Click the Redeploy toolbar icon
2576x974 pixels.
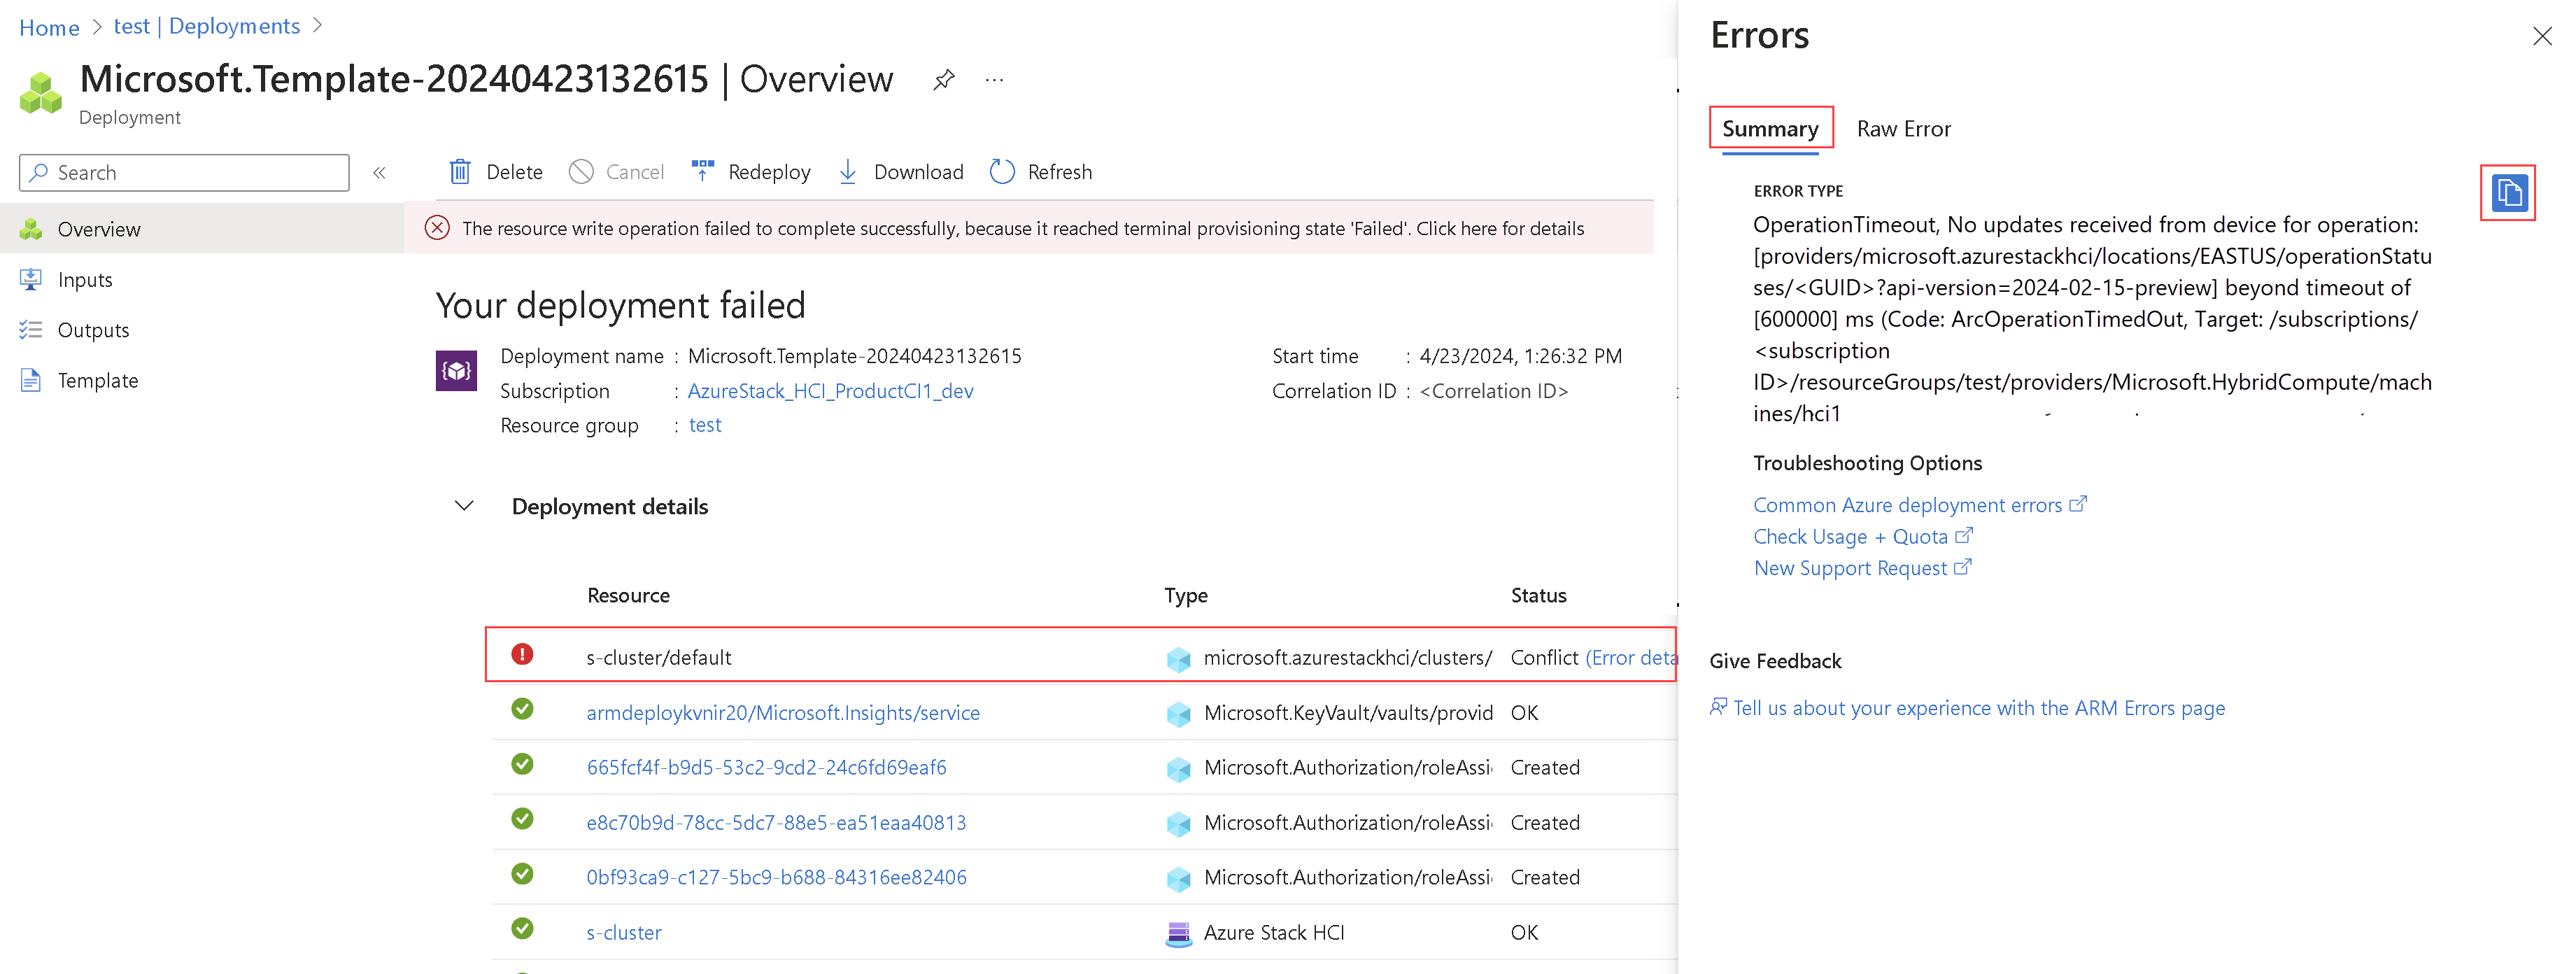[703, 171]
